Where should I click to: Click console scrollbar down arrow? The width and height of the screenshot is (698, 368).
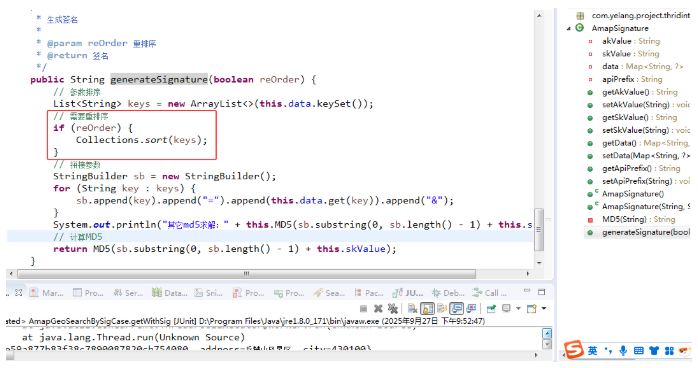[x=547, y=344]
